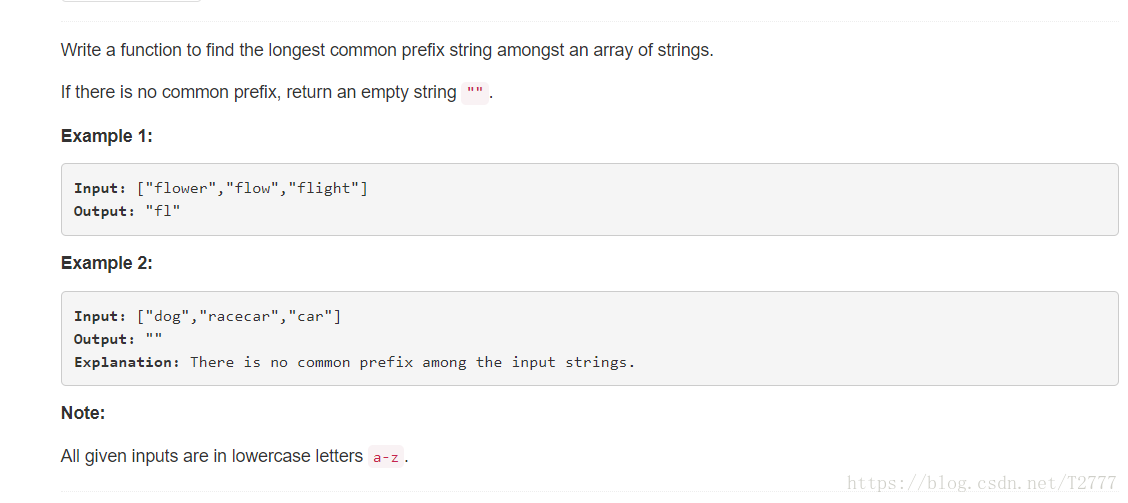Click the "flight" string in Example 1 input
Screen dimensions: 1128x503
(x=324, y=189)
